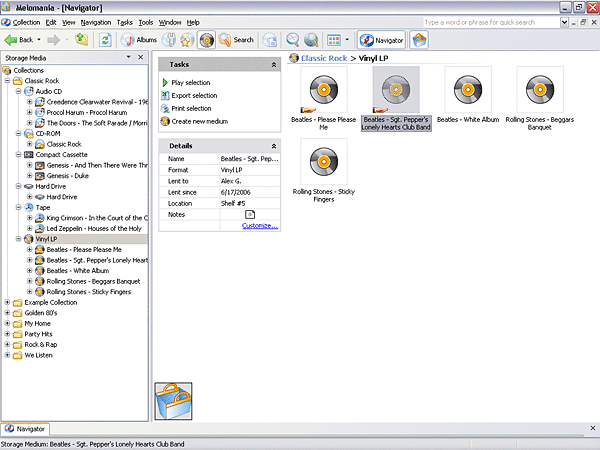600x450 pixels.
Task: Collapse the Tasks panel chevron
Action: [274, 65]
